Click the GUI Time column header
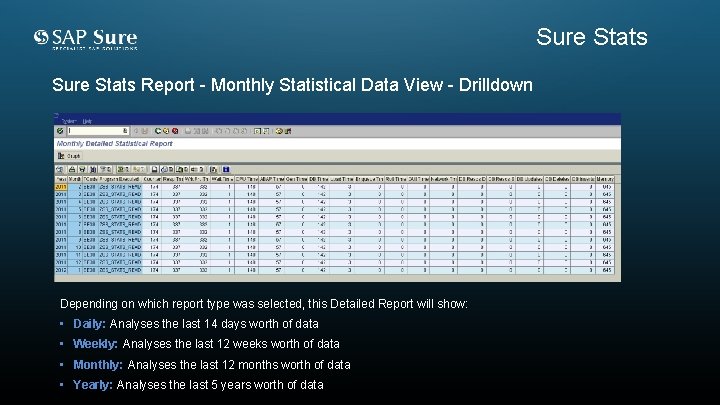The height and width of the screenshot is (405, 720). [418, 179]
